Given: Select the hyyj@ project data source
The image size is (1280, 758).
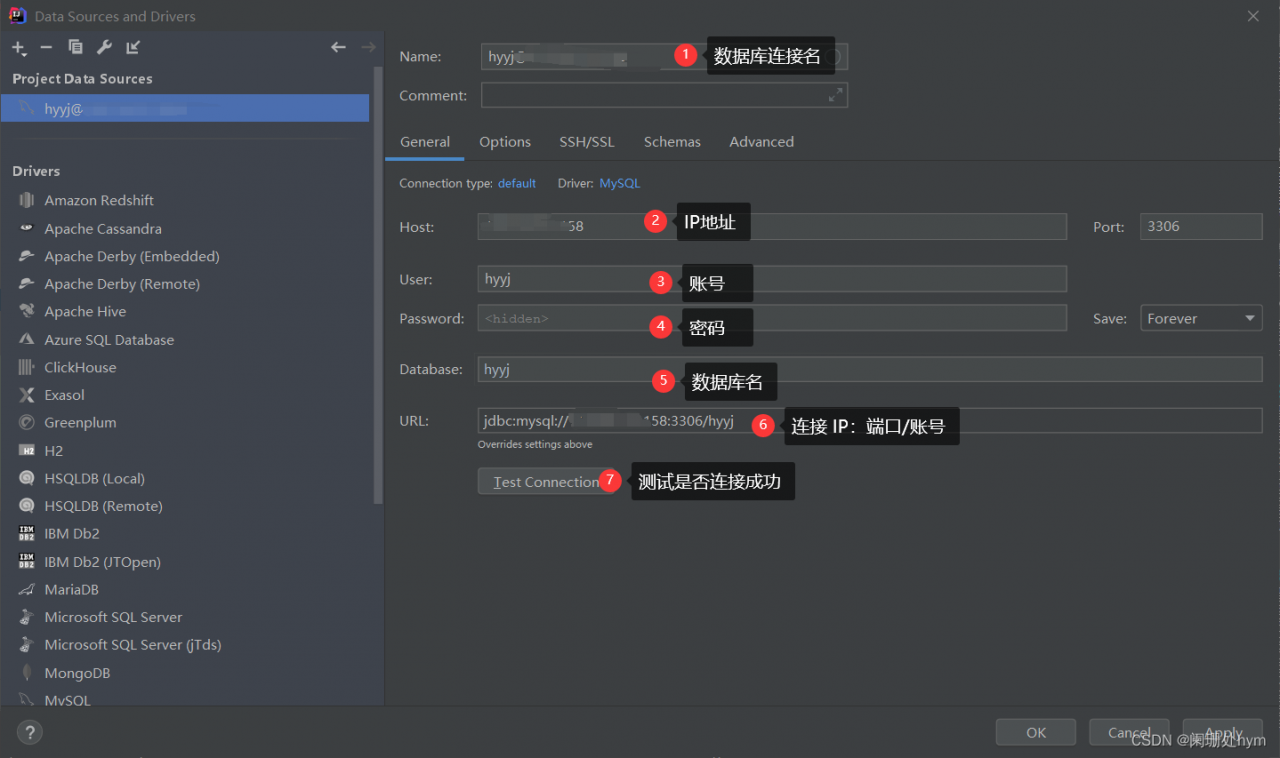Looking at the screenshot, I should point(185,109).
